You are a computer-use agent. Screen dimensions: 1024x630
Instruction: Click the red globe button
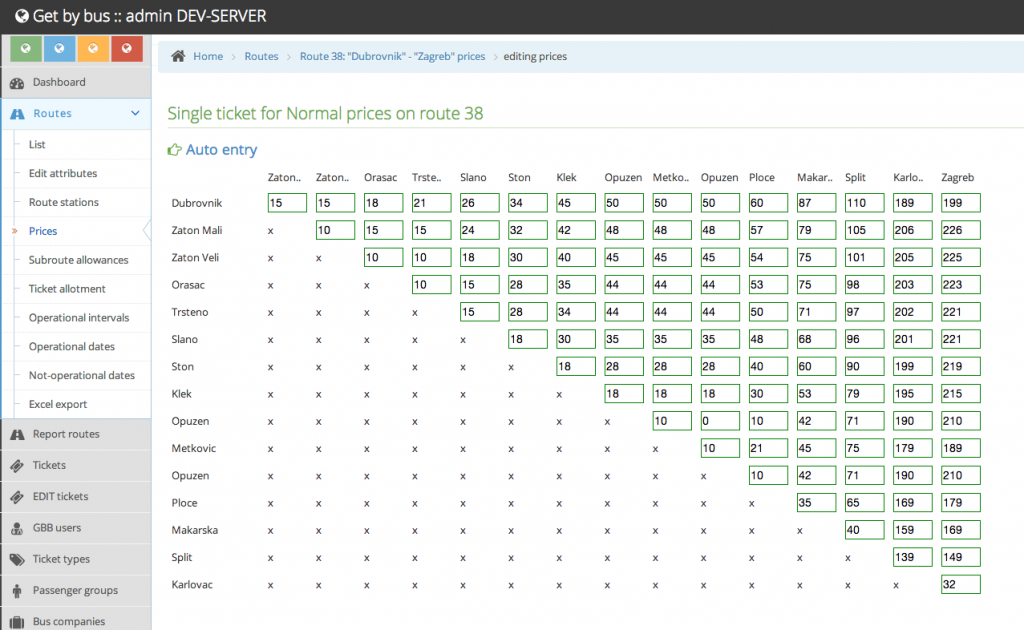(x=127, y=48)
